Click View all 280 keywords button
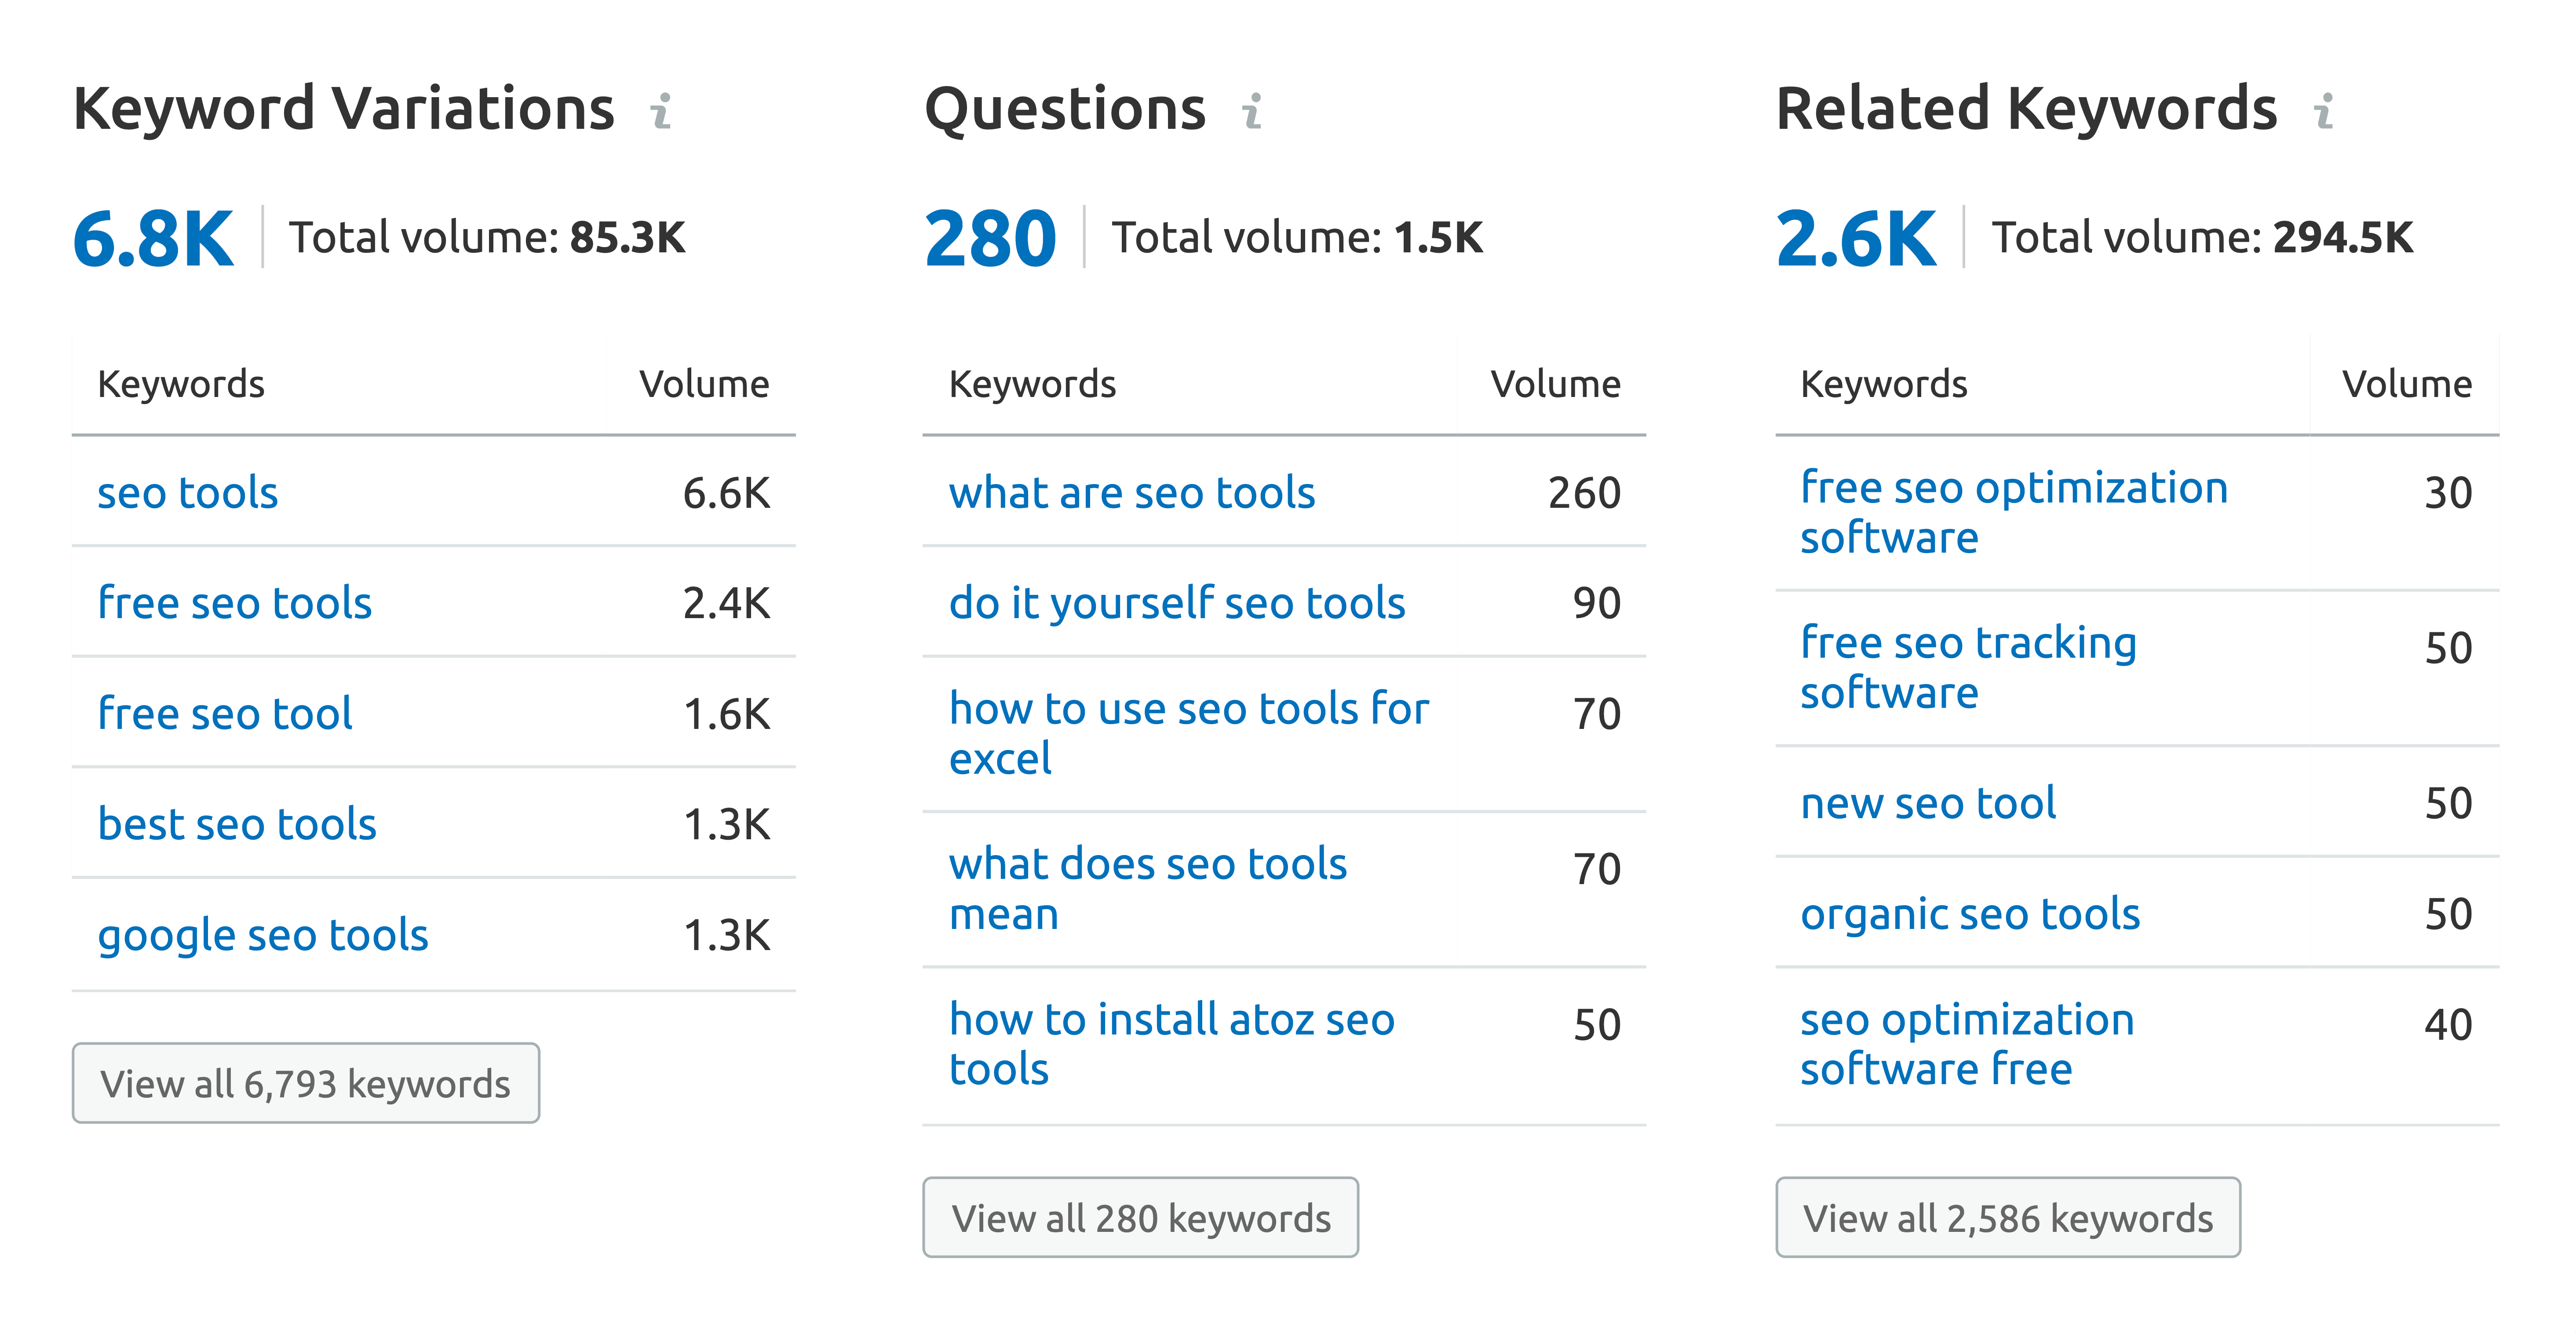Image resolution: width=2576 pixels, height=1333 pixels. (x=1141, y=1217)
